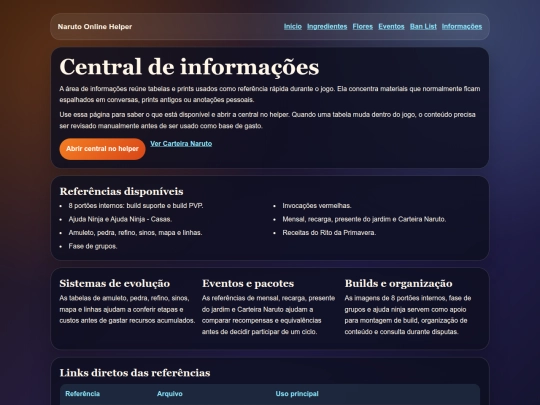Click the Referências disponíveis heading
The height and width of the screenshot is (405, 540).
tap(121, 191)
